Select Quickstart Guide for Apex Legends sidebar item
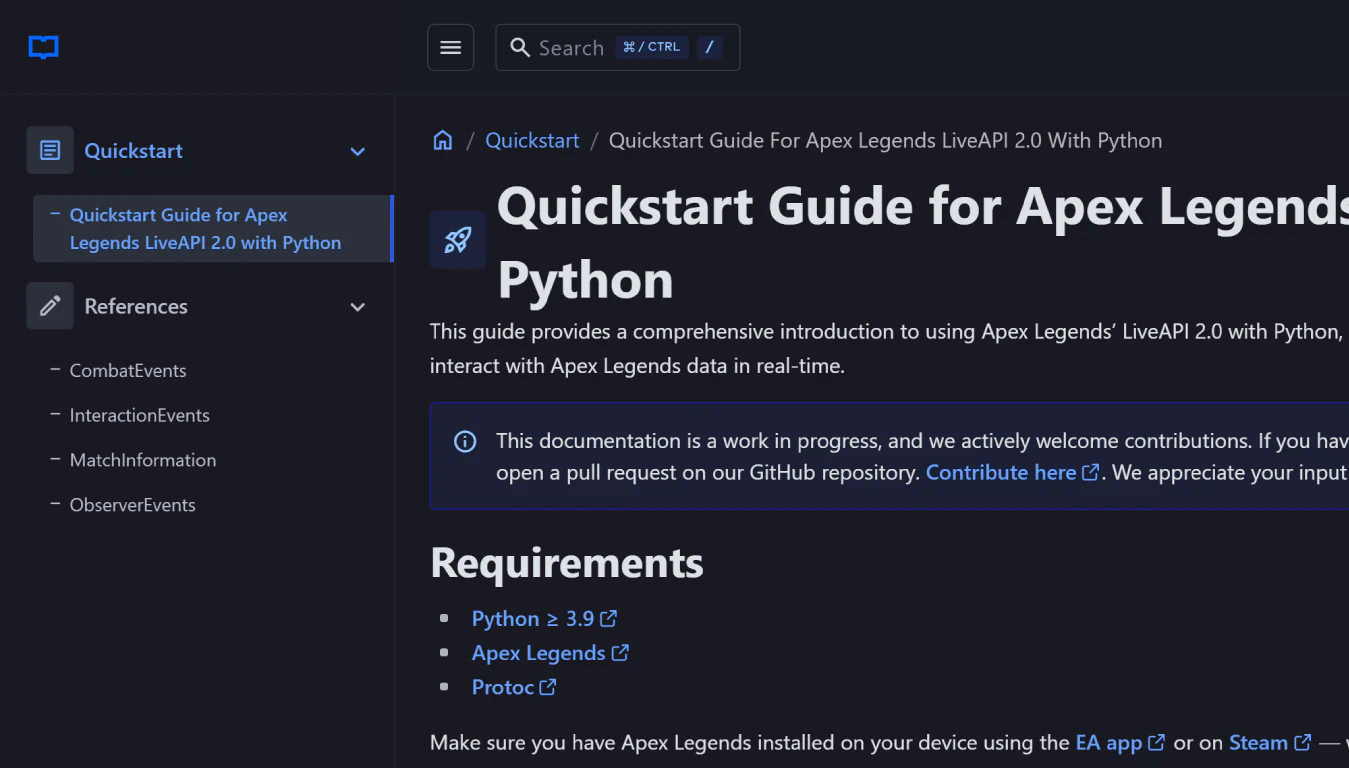 [212, 229]
